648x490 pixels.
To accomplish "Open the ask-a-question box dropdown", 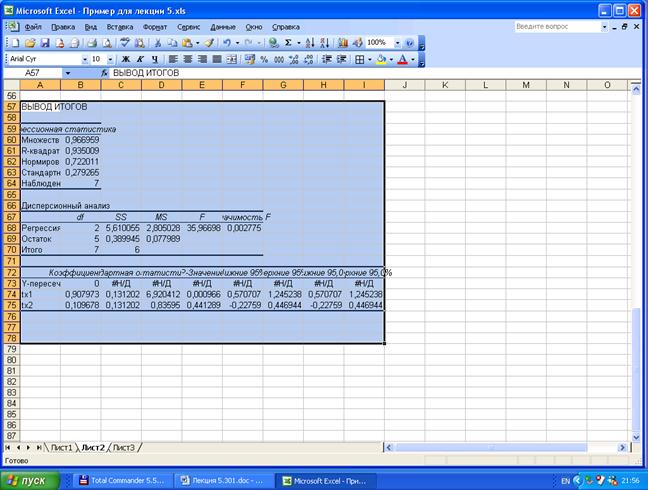I will pyautogui.click(x=604, y=27).
